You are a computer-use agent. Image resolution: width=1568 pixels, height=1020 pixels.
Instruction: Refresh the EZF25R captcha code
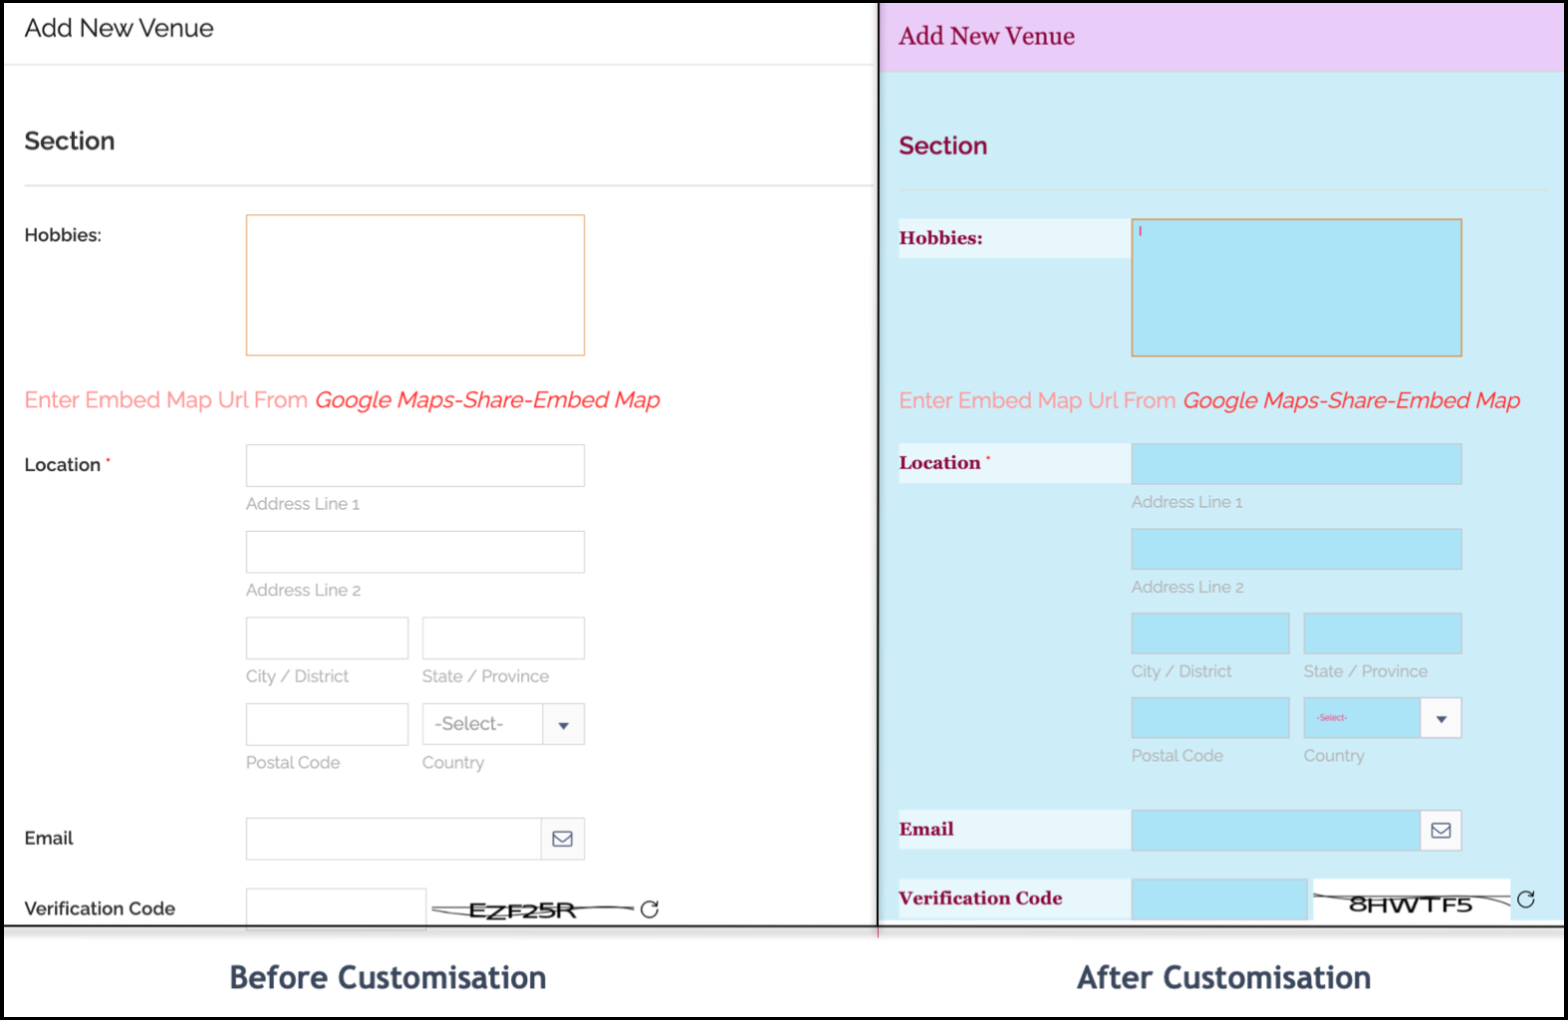coord(650,909)
